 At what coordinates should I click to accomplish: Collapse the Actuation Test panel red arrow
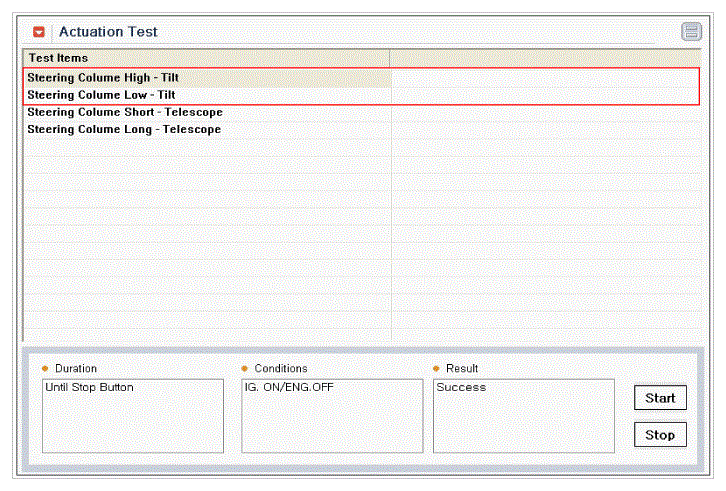tap(39, 32)
